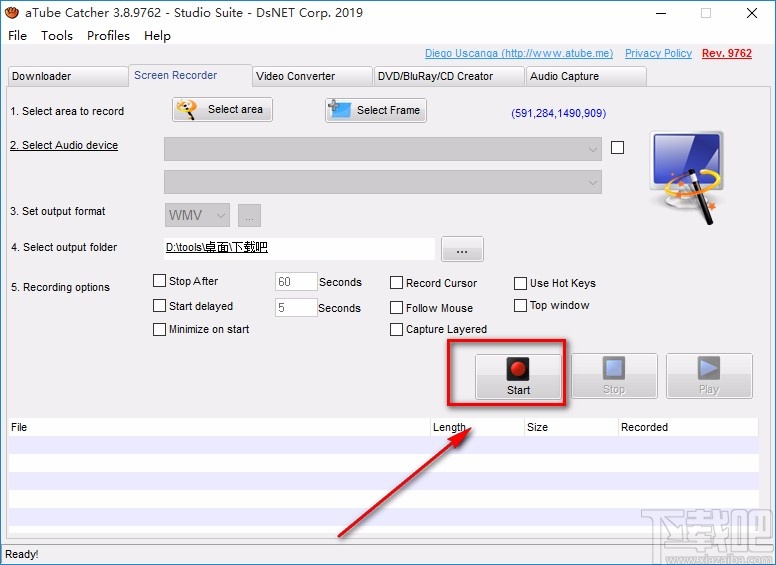The image size is (776, 565).
Task: Enable the Top window checkbox
Action: pyautogui.click(x=520, y=305)
